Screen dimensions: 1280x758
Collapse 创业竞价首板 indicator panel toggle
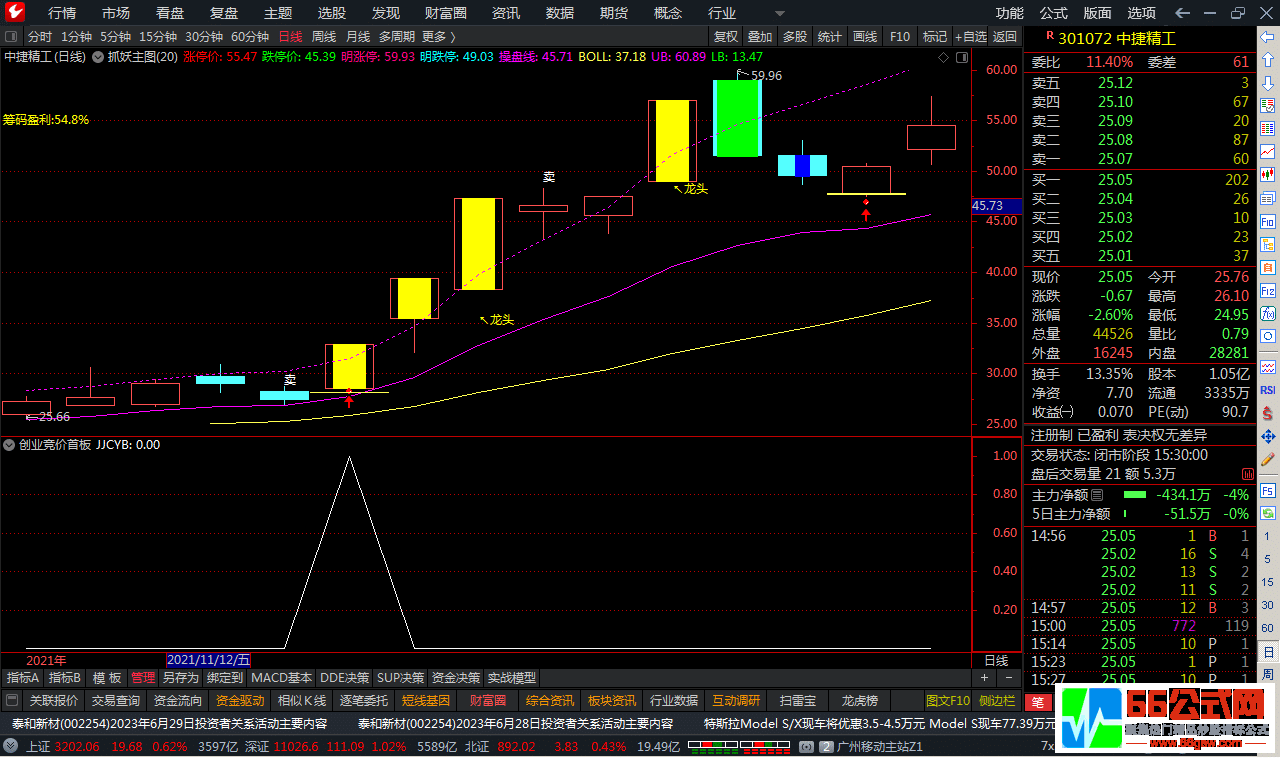(x=9, y=445)
